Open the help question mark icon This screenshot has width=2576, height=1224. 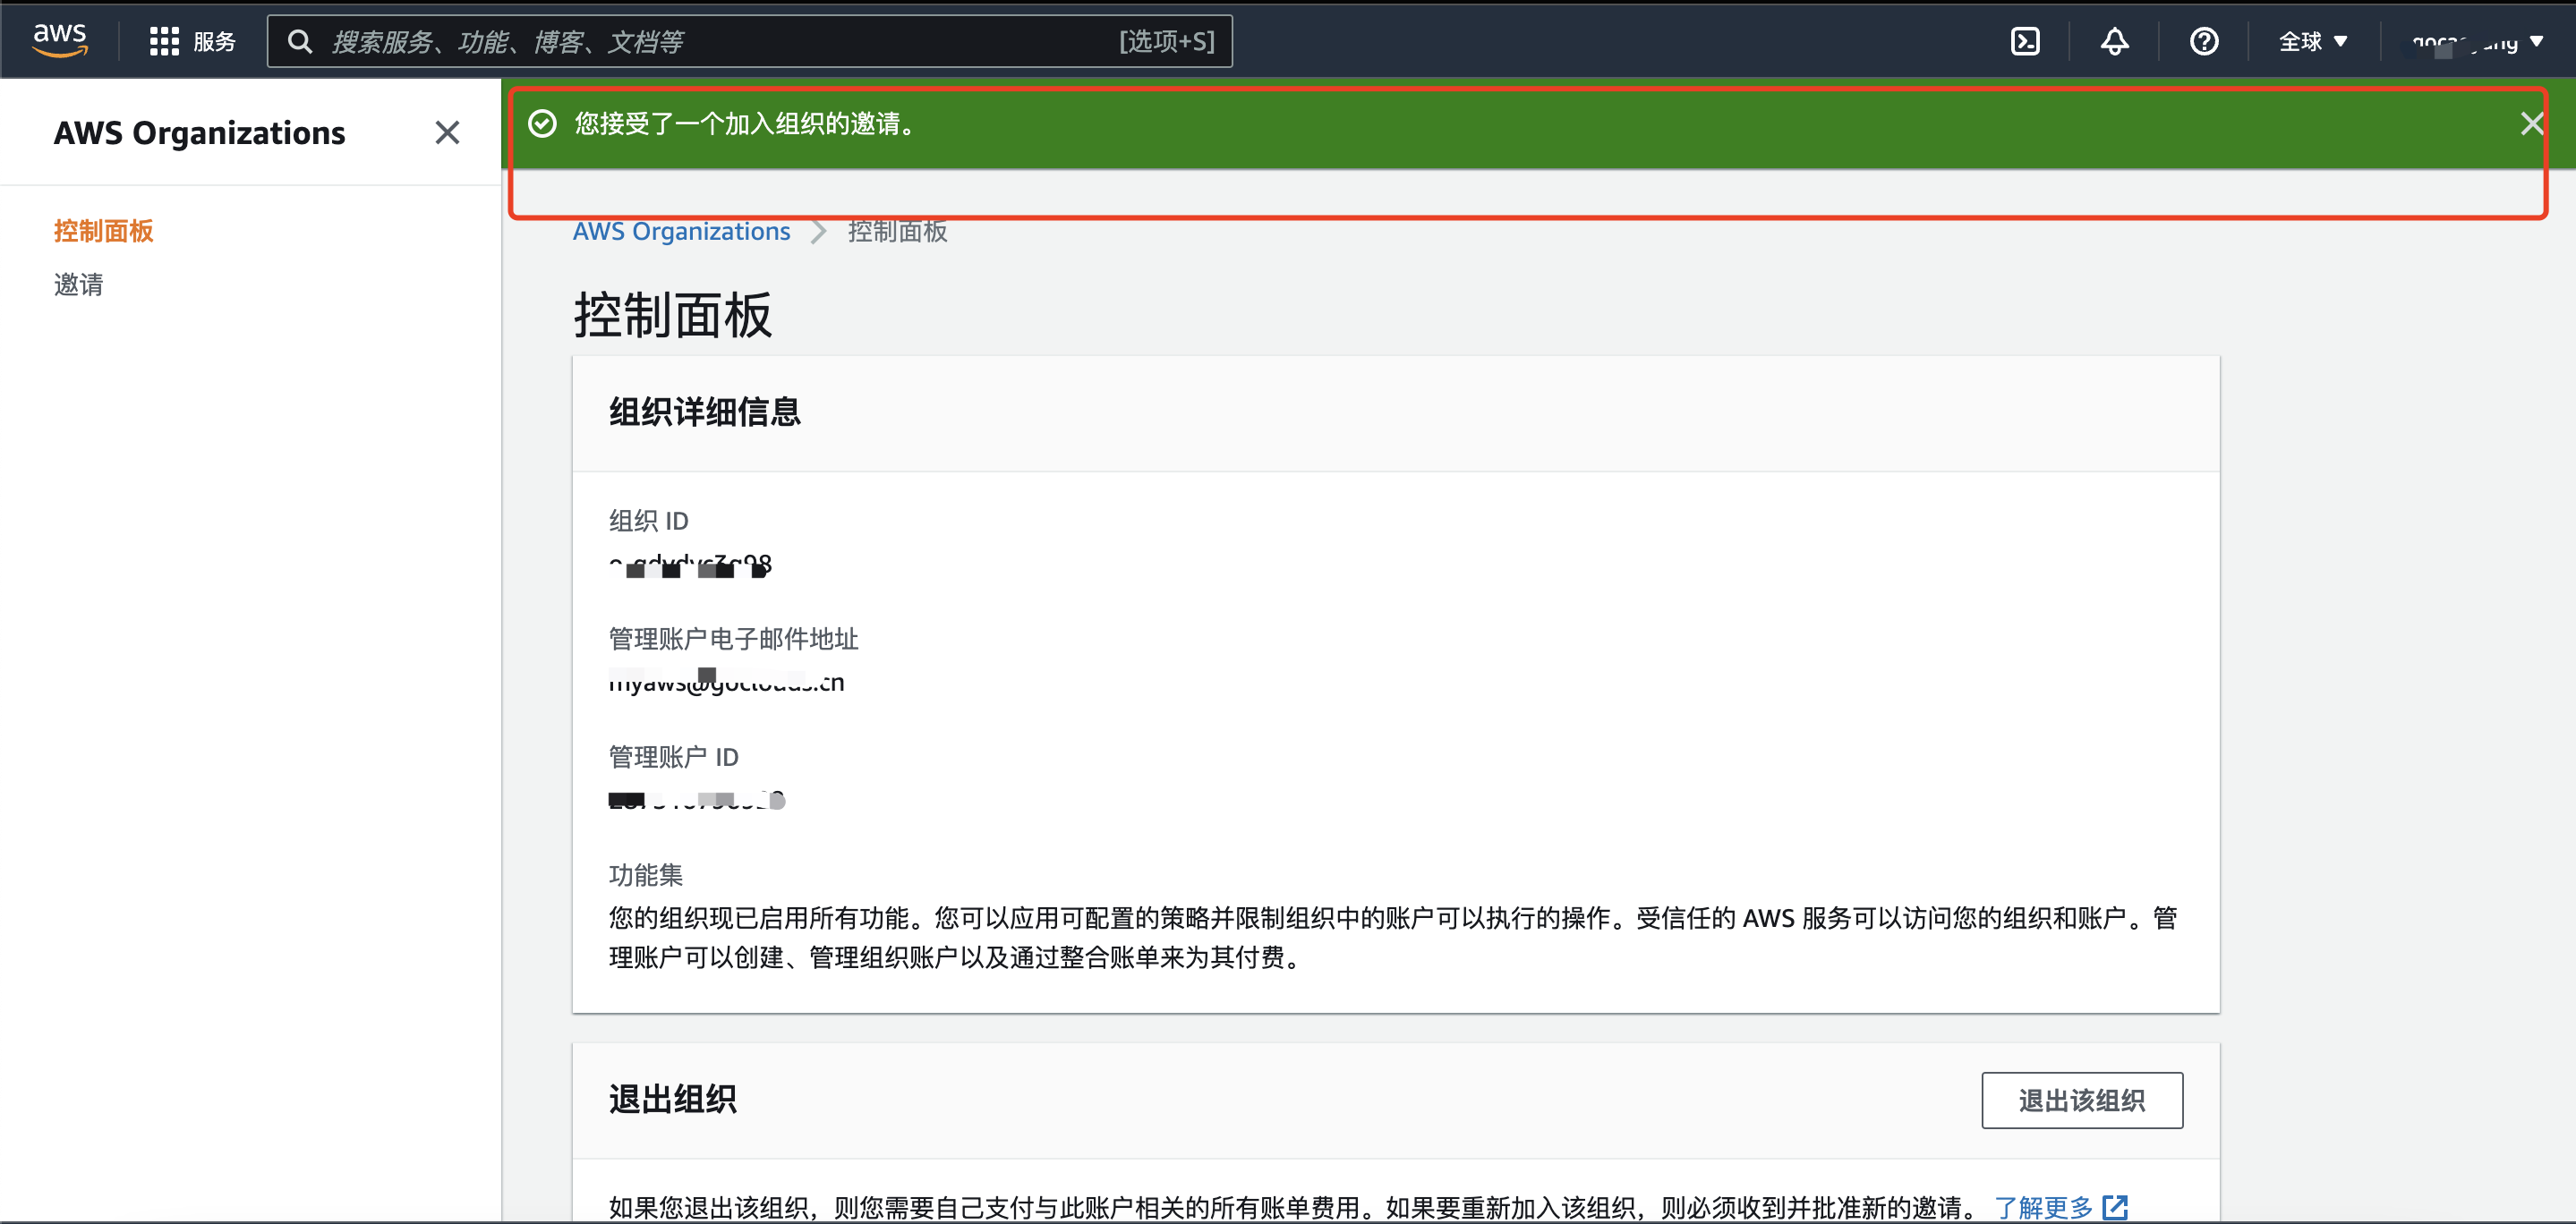[x=2204, y=41]
